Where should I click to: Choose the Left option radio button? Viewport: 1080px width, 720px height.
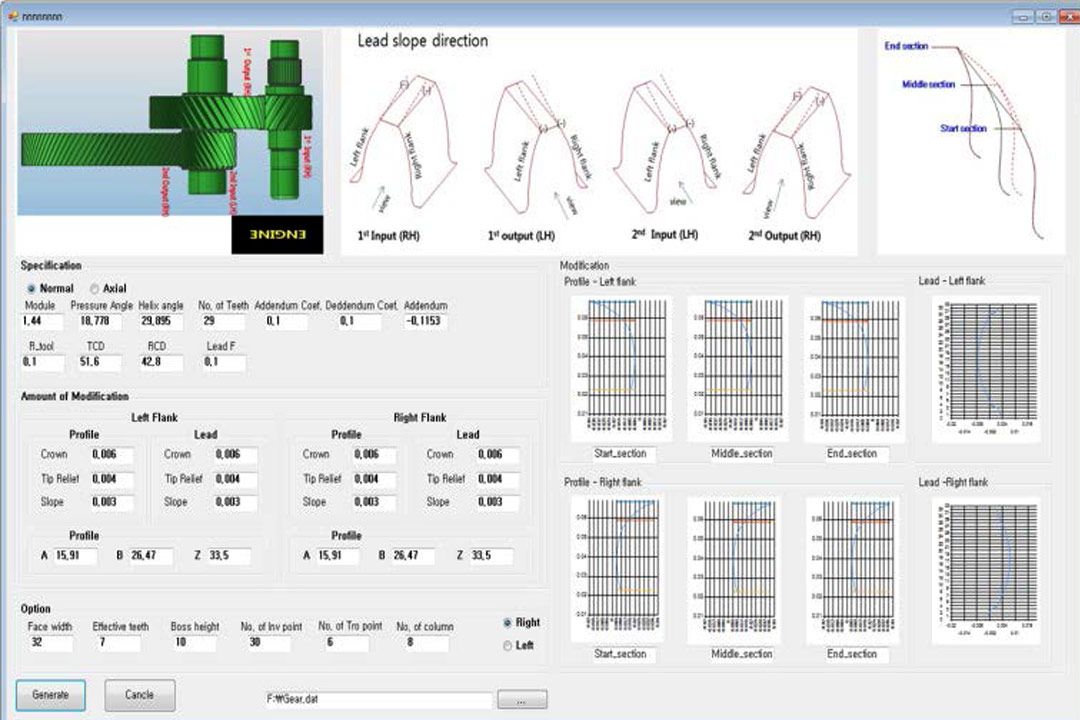[507, 646]
